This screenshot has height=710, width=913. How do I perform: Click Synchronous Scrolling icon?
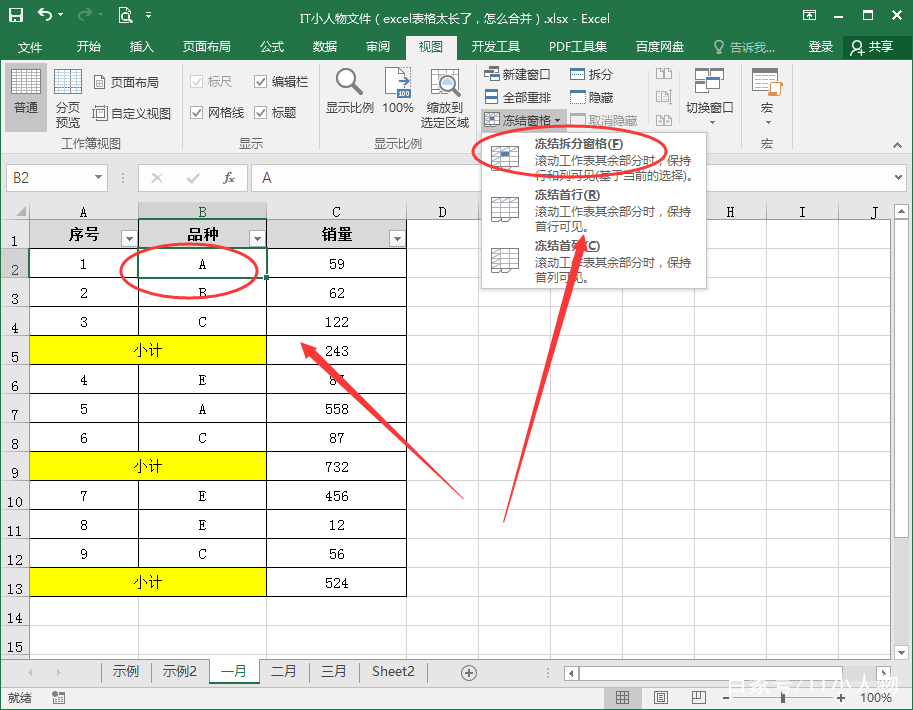point(664,97)
